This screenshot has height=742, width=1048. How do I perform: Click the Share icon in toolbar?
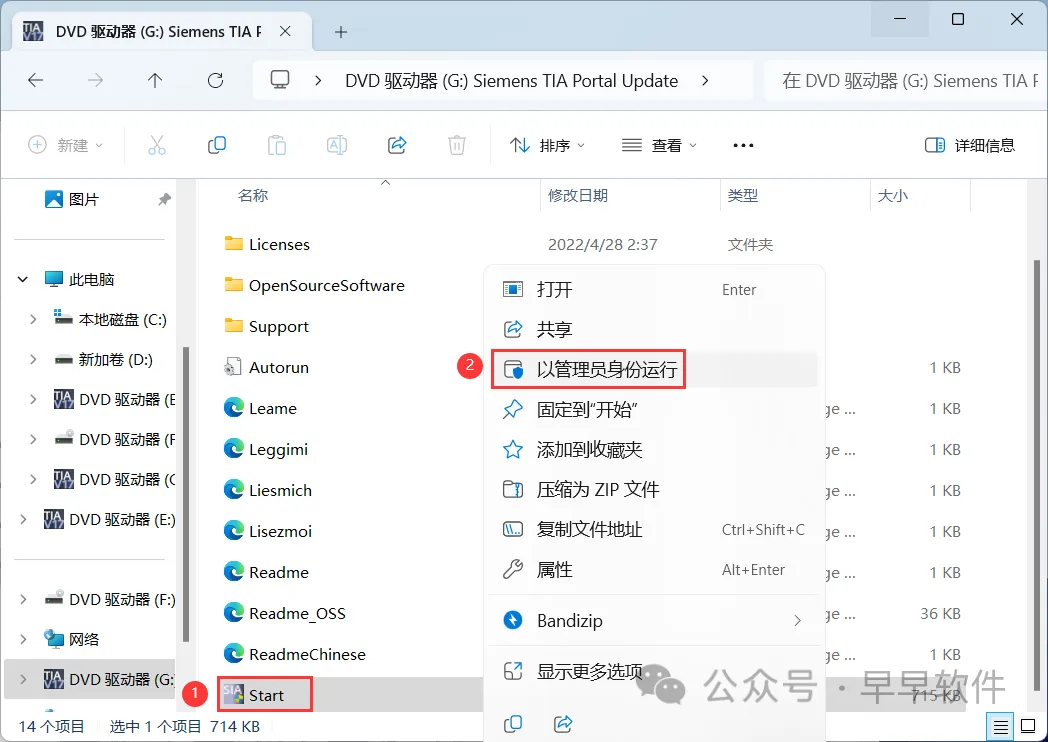(397, 145)
